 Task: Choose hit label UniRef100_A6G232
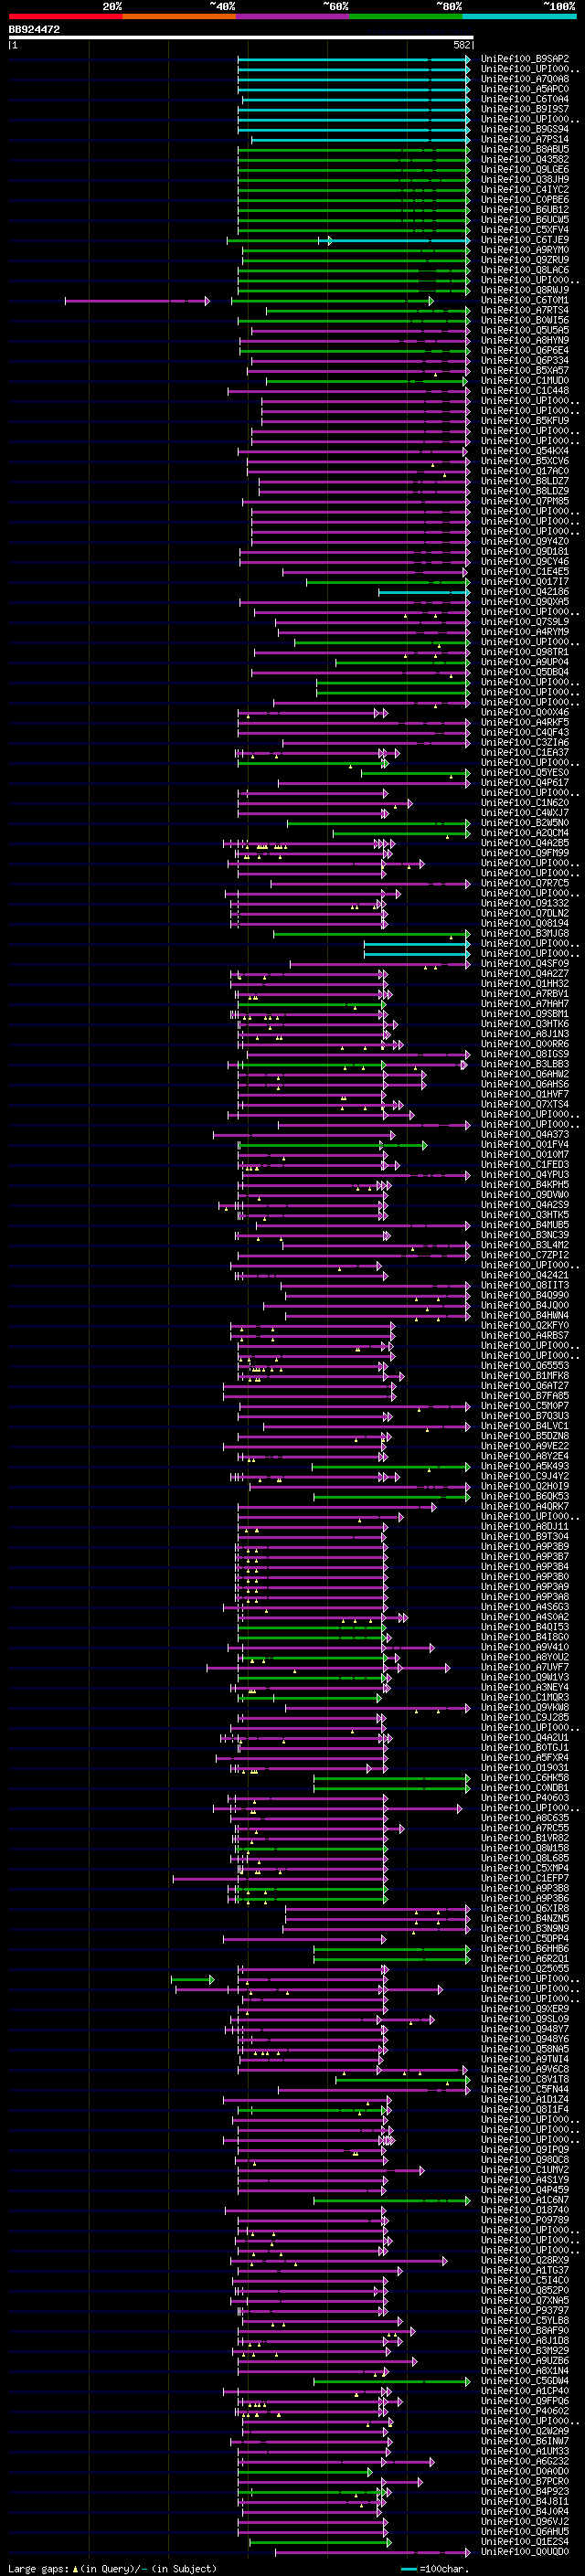[525, 2461]
